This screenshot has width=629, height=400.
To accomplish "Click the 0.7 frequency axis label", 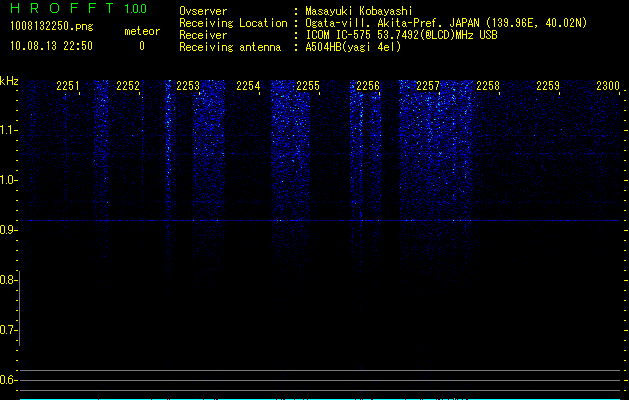I will [x=7, y=330].
